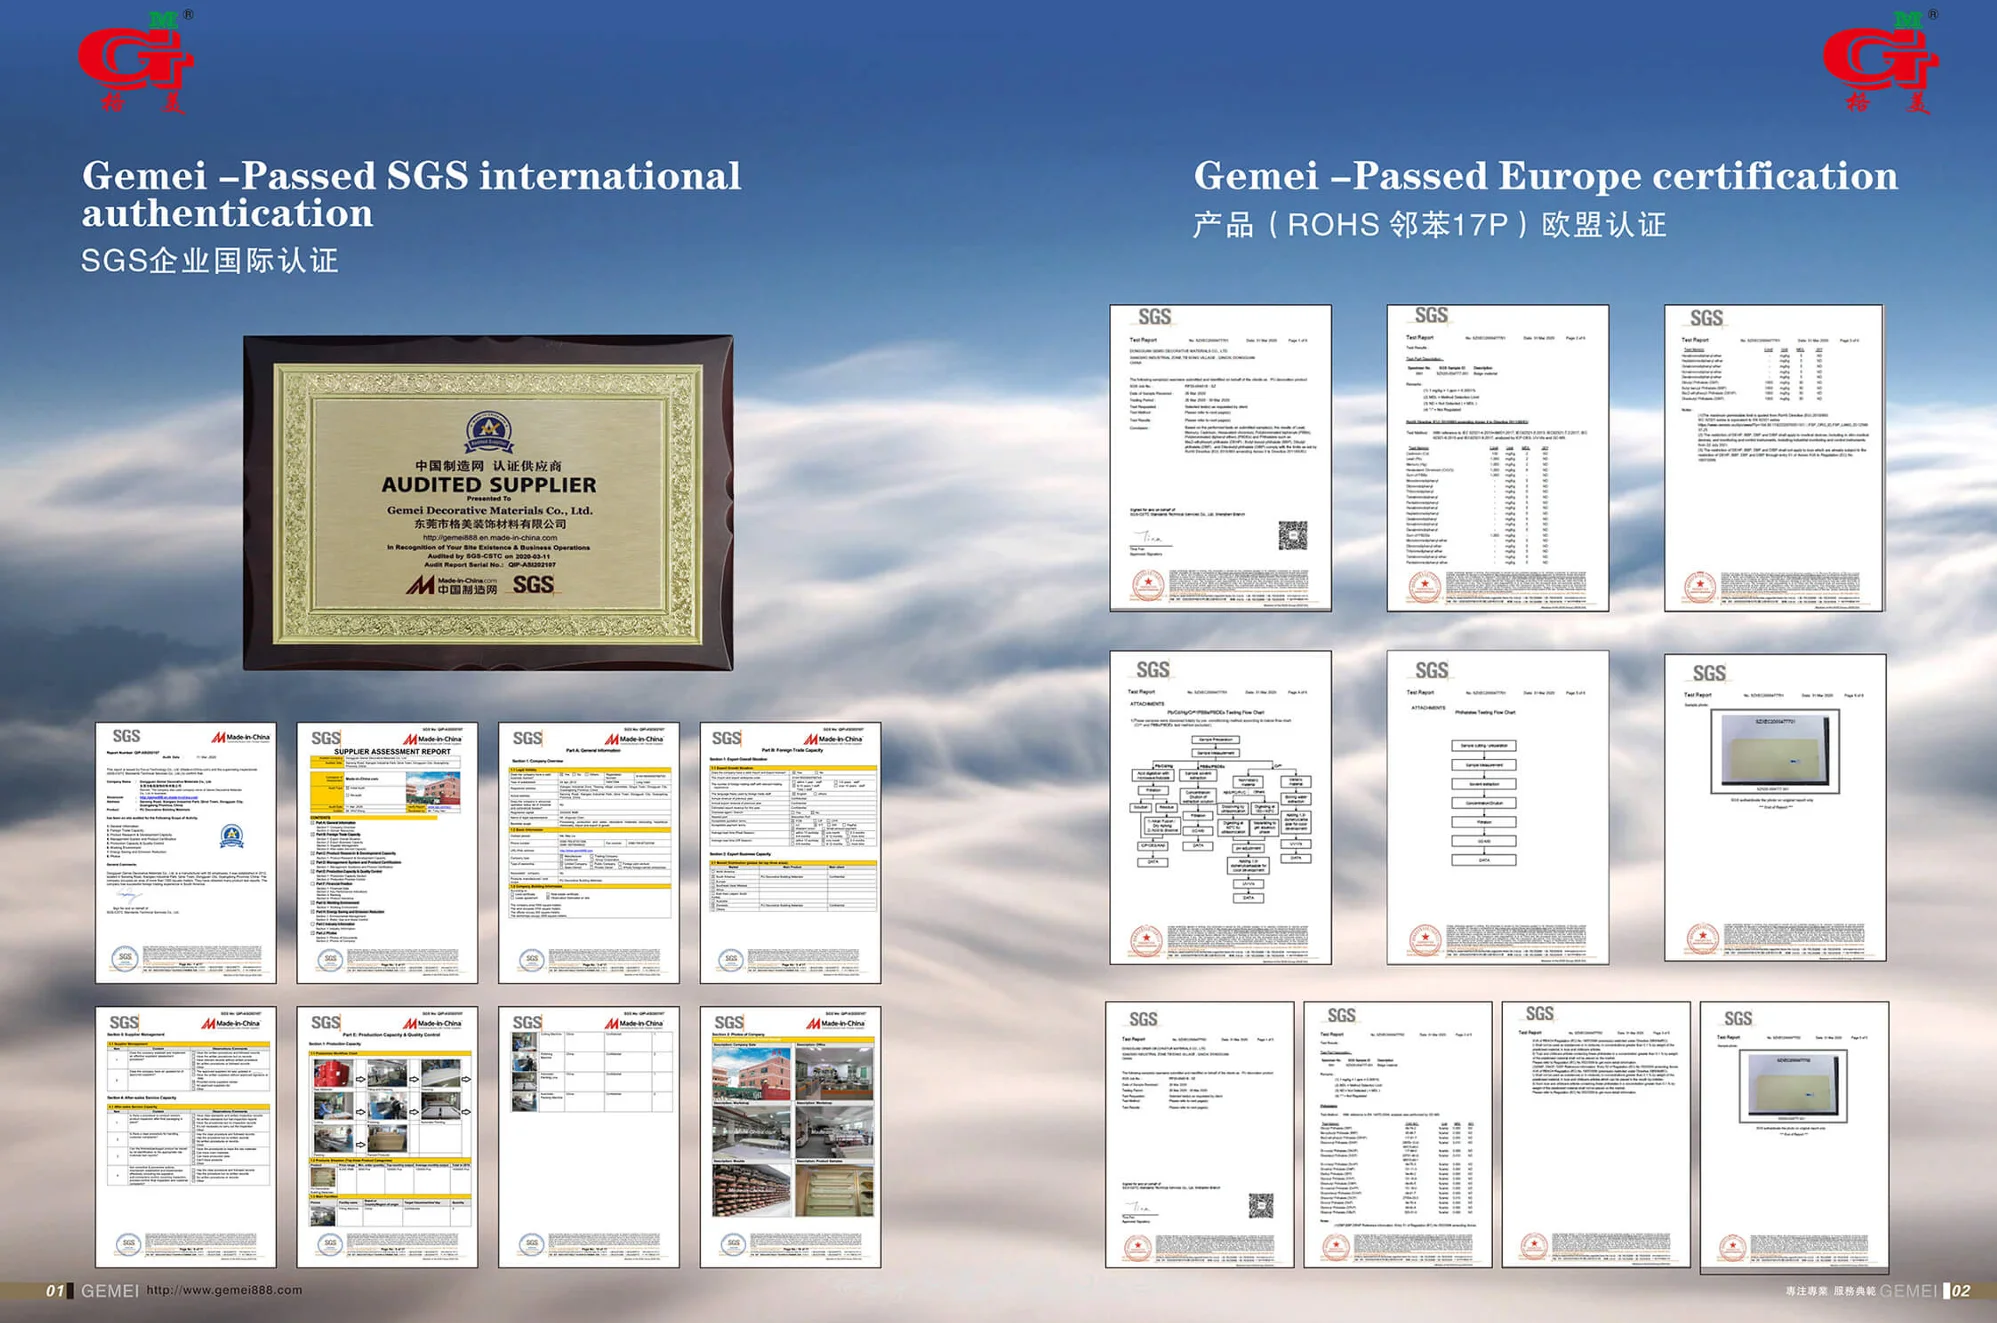Click the 'Gemei Decorative Materials Co., Ltd.' text on the plaque

click(x=490, y=510)
